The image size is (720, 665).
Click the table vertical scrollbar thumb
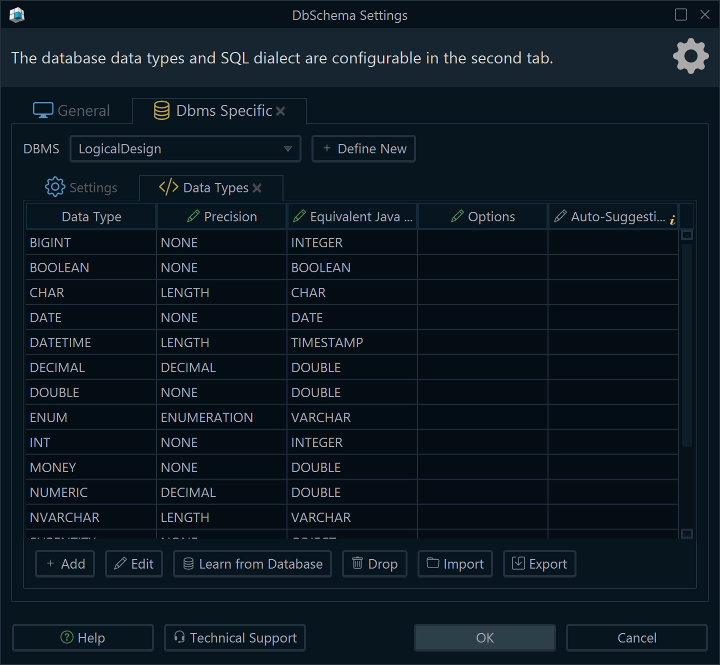point(687,345)
